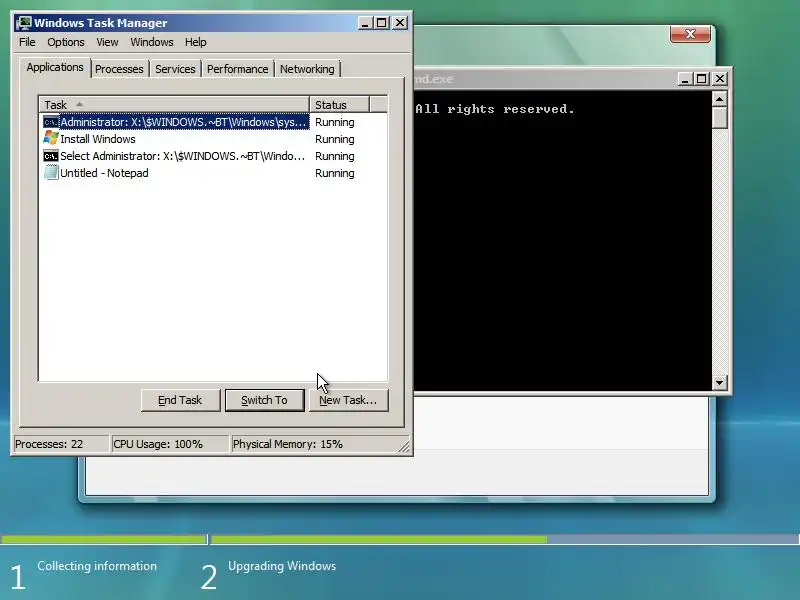Select the Administrator X:\$WINDOWS.~BT task row

[176, 122]
